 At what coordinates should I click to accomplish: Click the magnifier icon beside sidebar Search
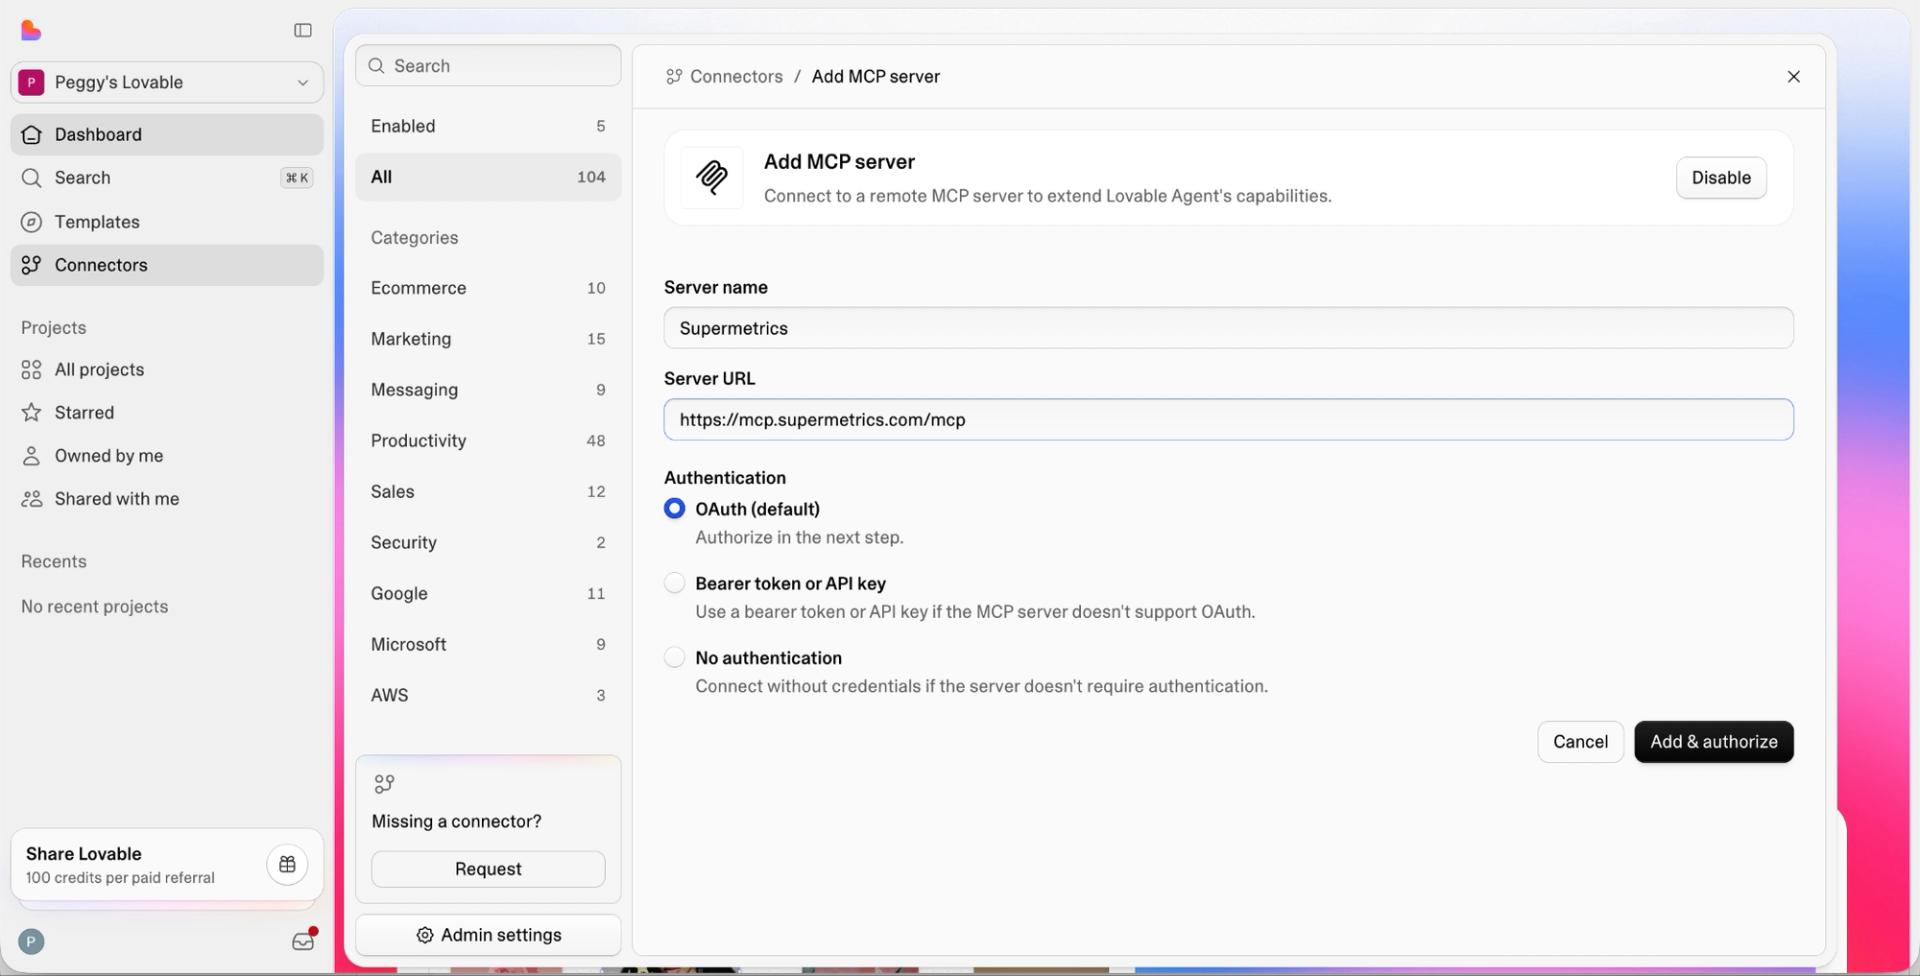(x=32, y=178)
